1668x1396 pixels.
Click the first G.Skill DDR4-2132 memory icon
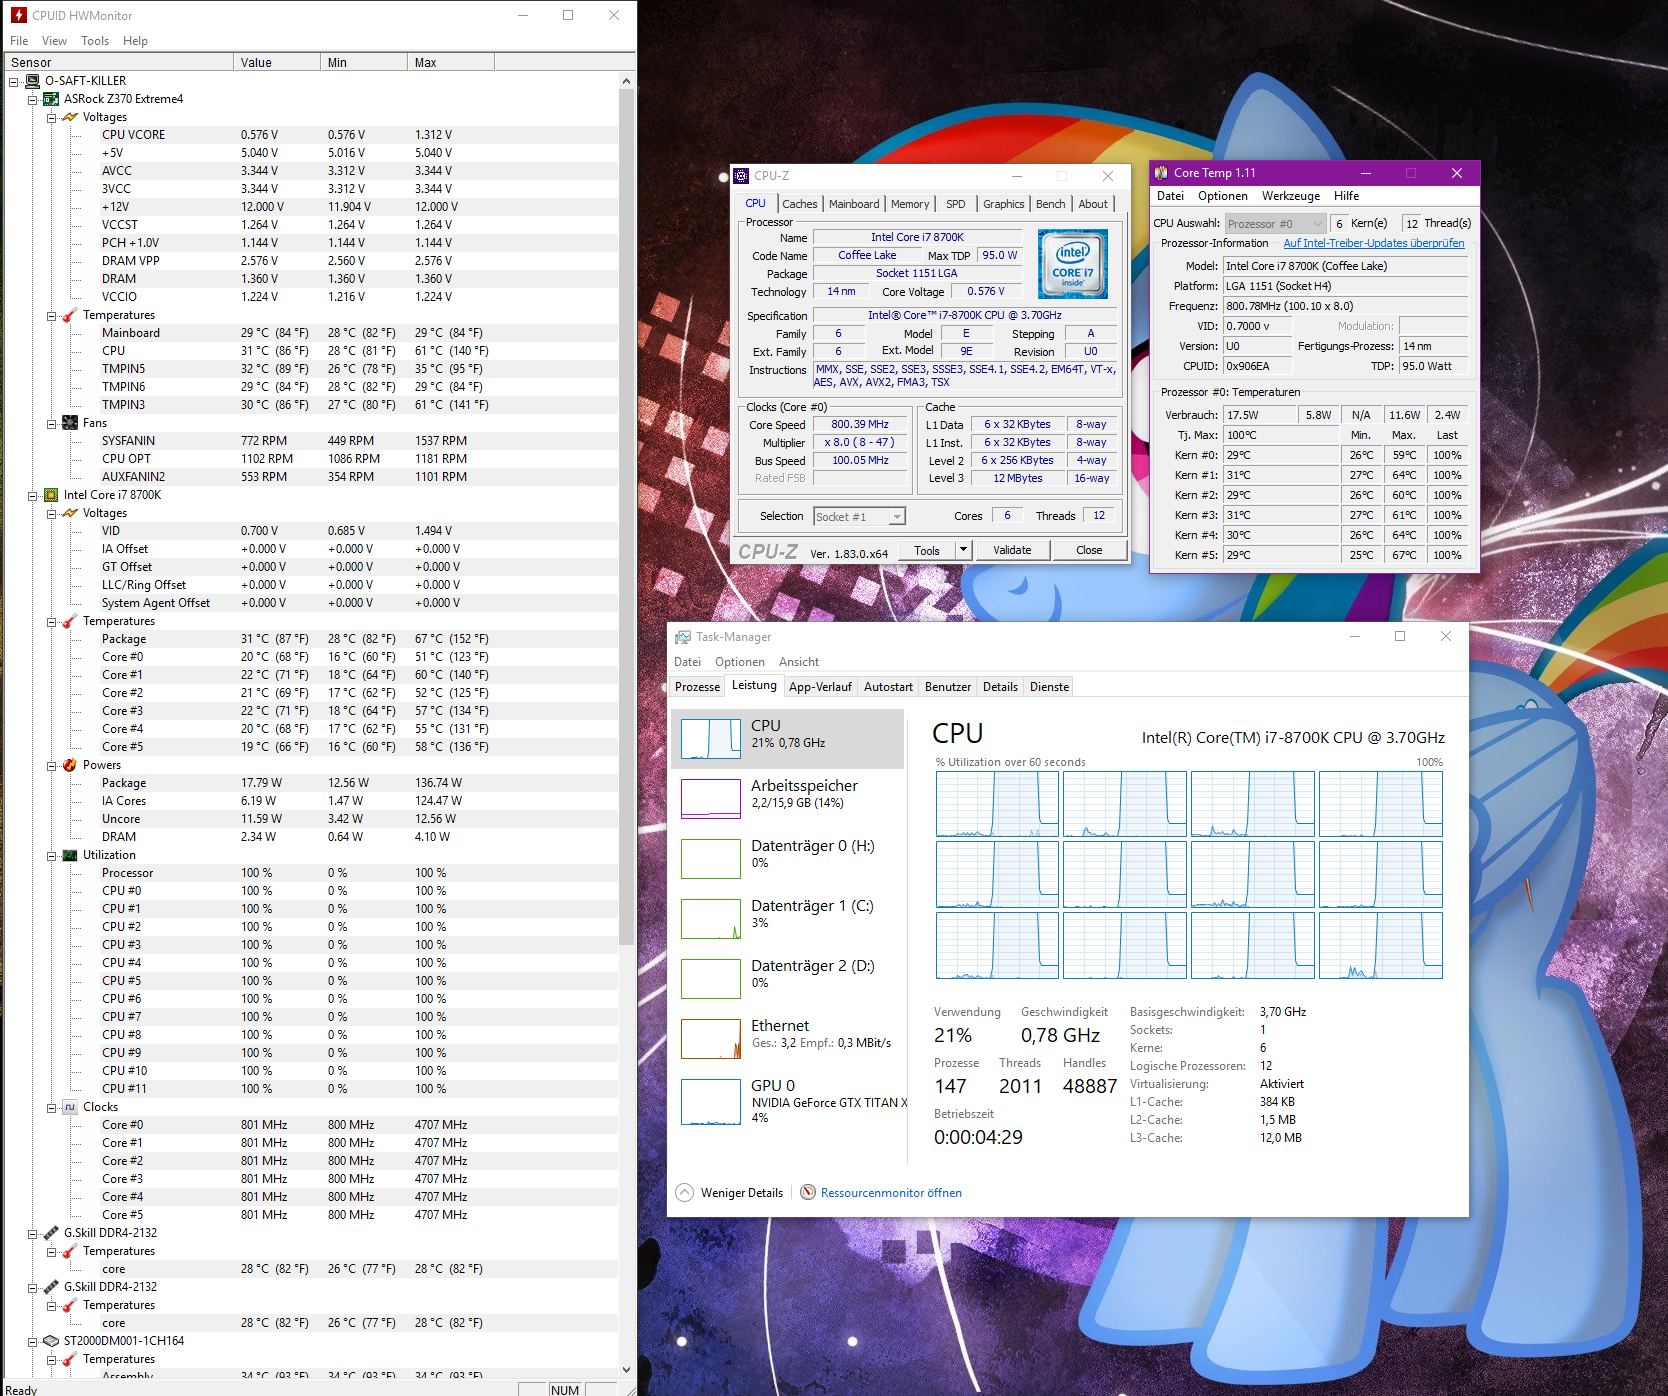tap(51, 1233)
